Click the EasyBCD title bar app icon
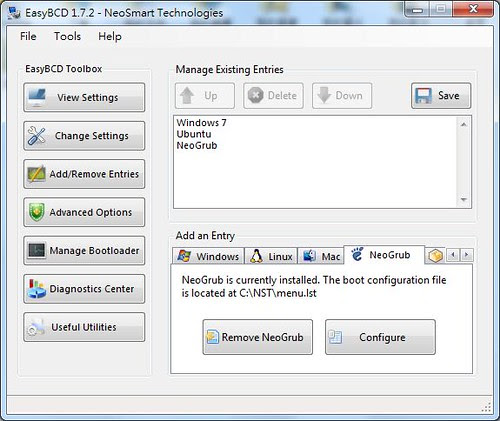The image size is (500, 421). 14,13
